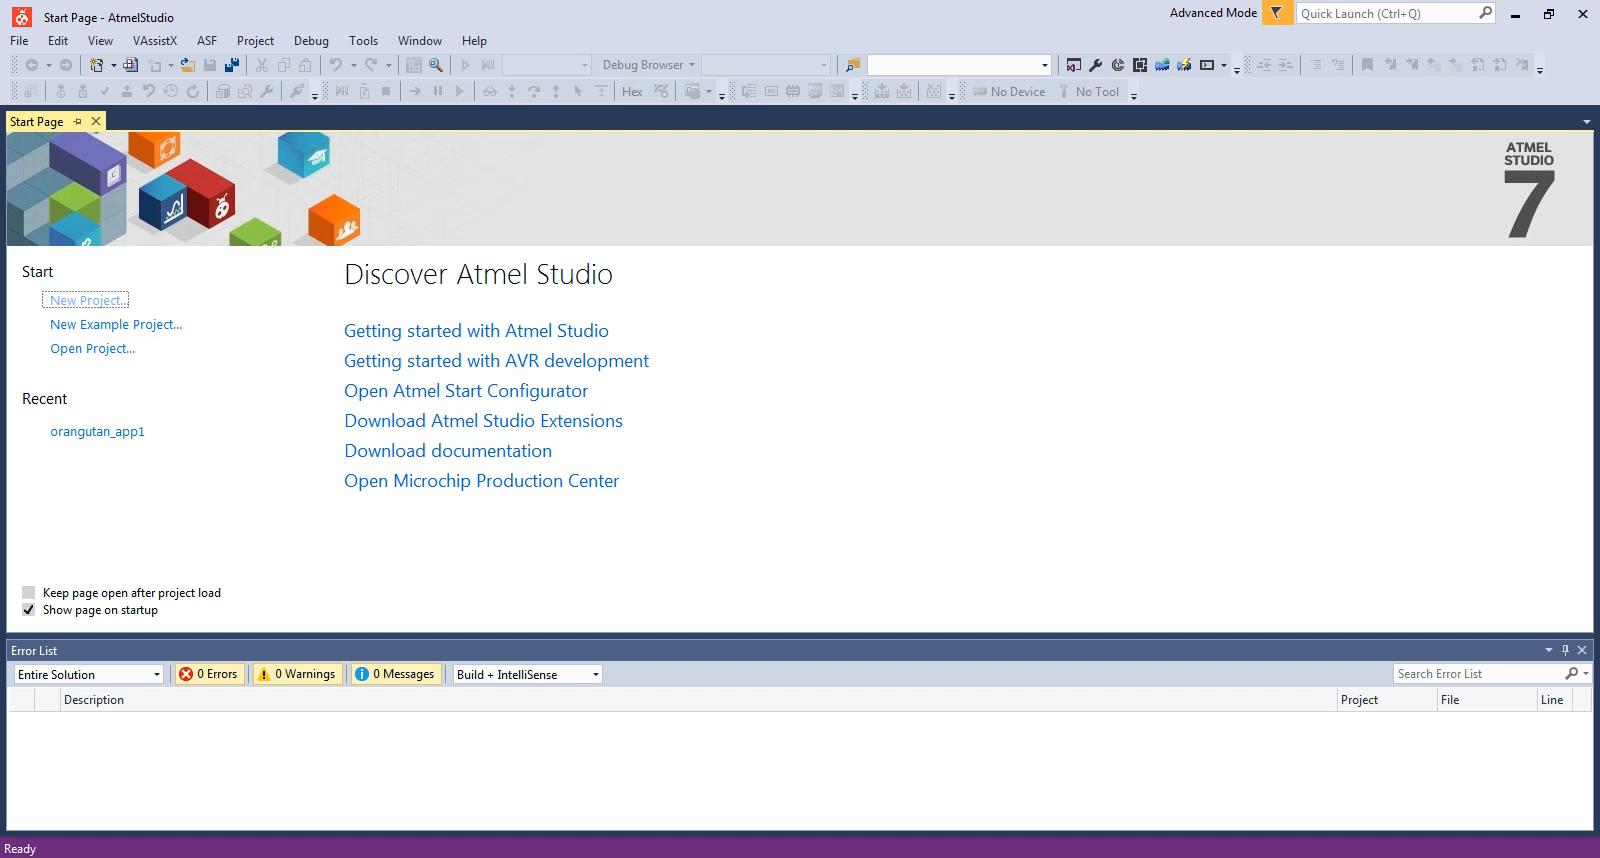Click the Quick Launch search magnifier
The image size is (1600, 858).
(1485, 13)
